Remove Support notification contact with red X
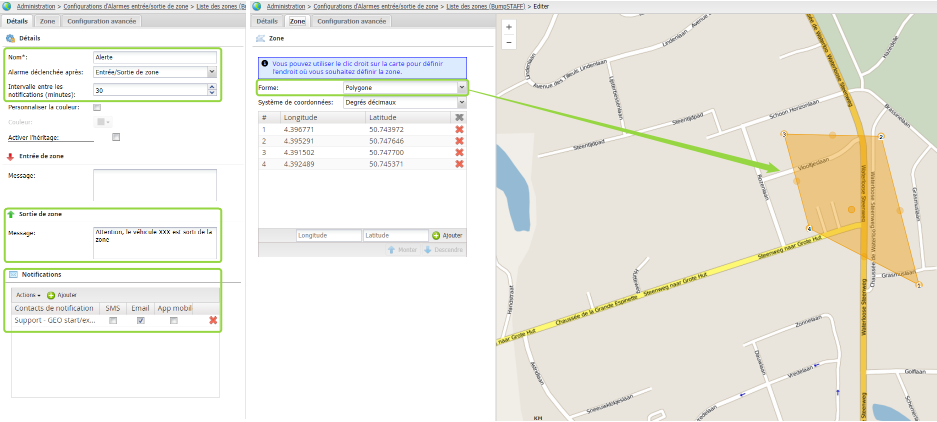937x422 pixels. coord(213,320)
